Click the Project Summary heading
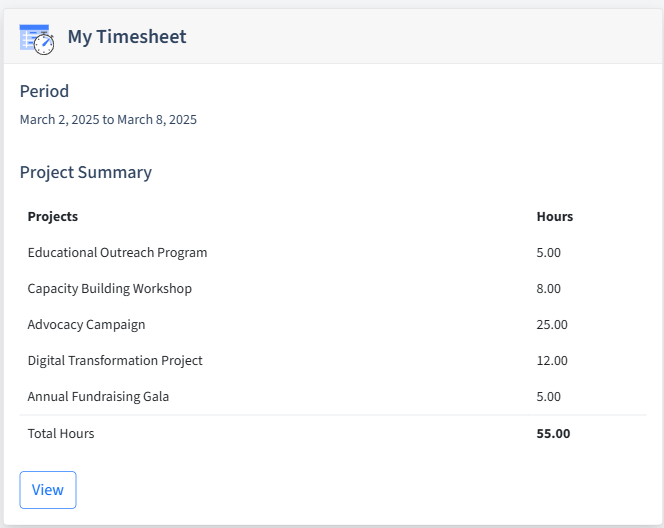This screenshot has height=528, width=664. click(x=86, y=172)
